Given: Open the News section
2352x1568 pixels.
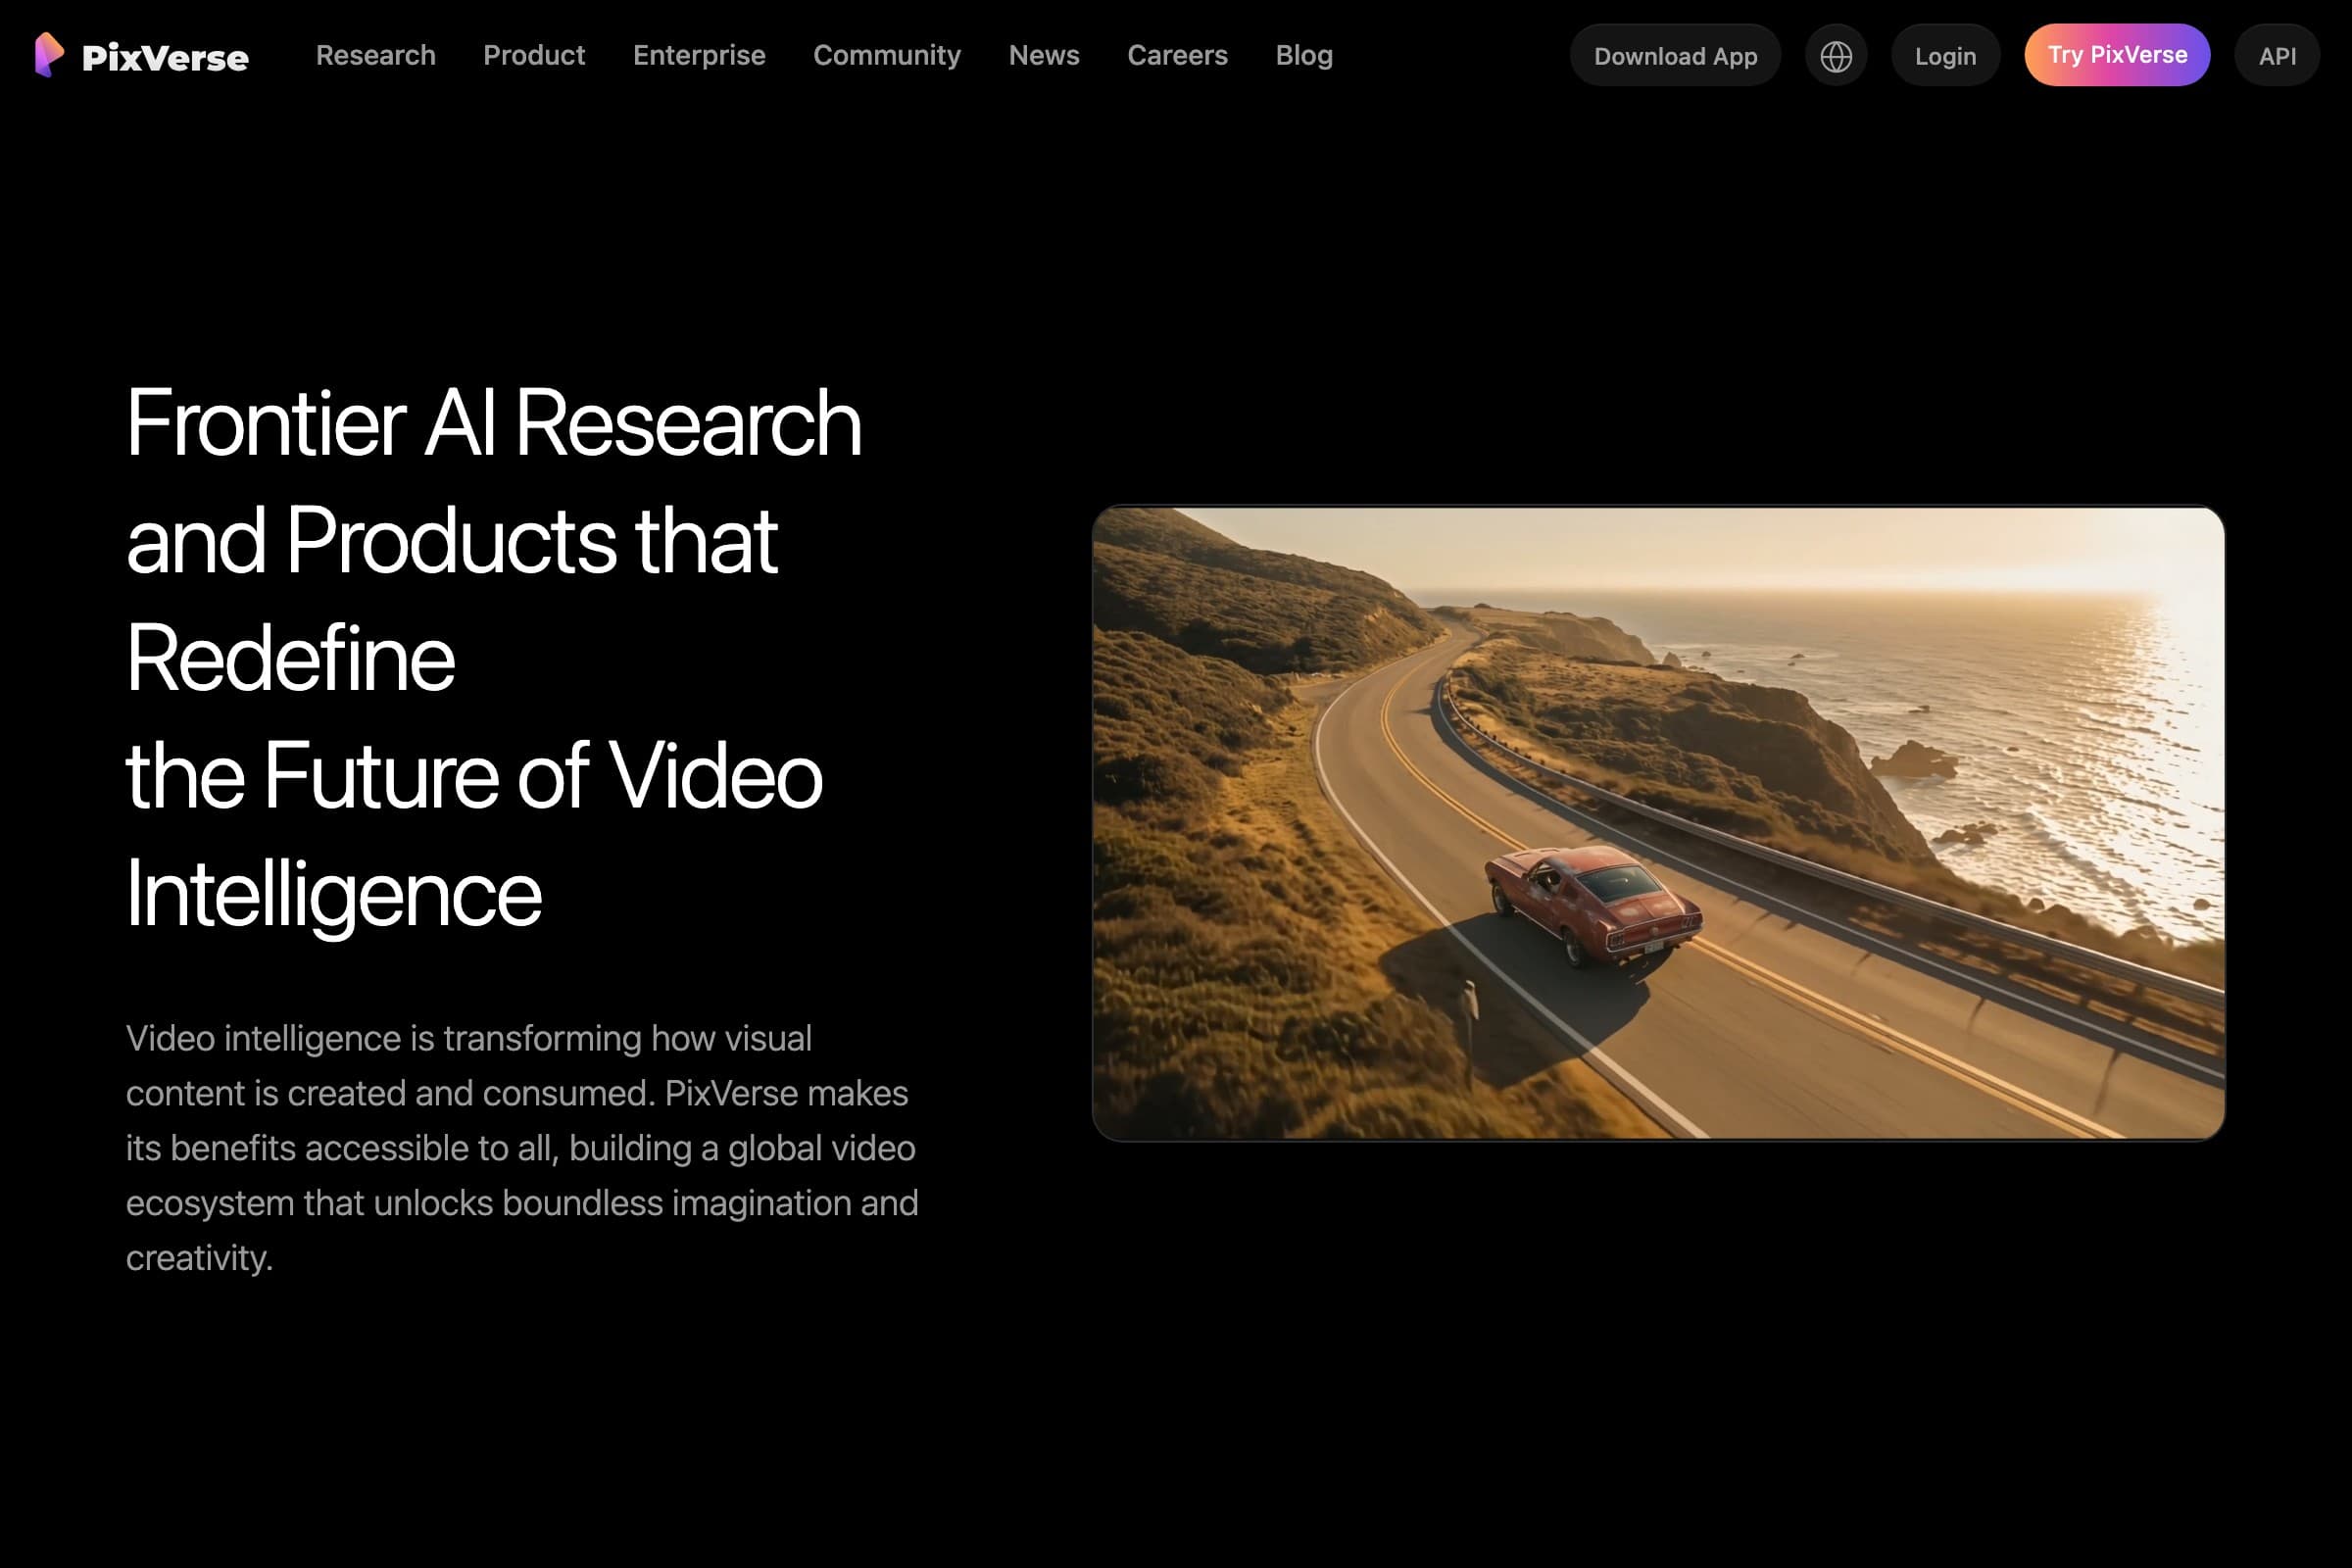Looking at the screenshot, I should [1044, 56].
